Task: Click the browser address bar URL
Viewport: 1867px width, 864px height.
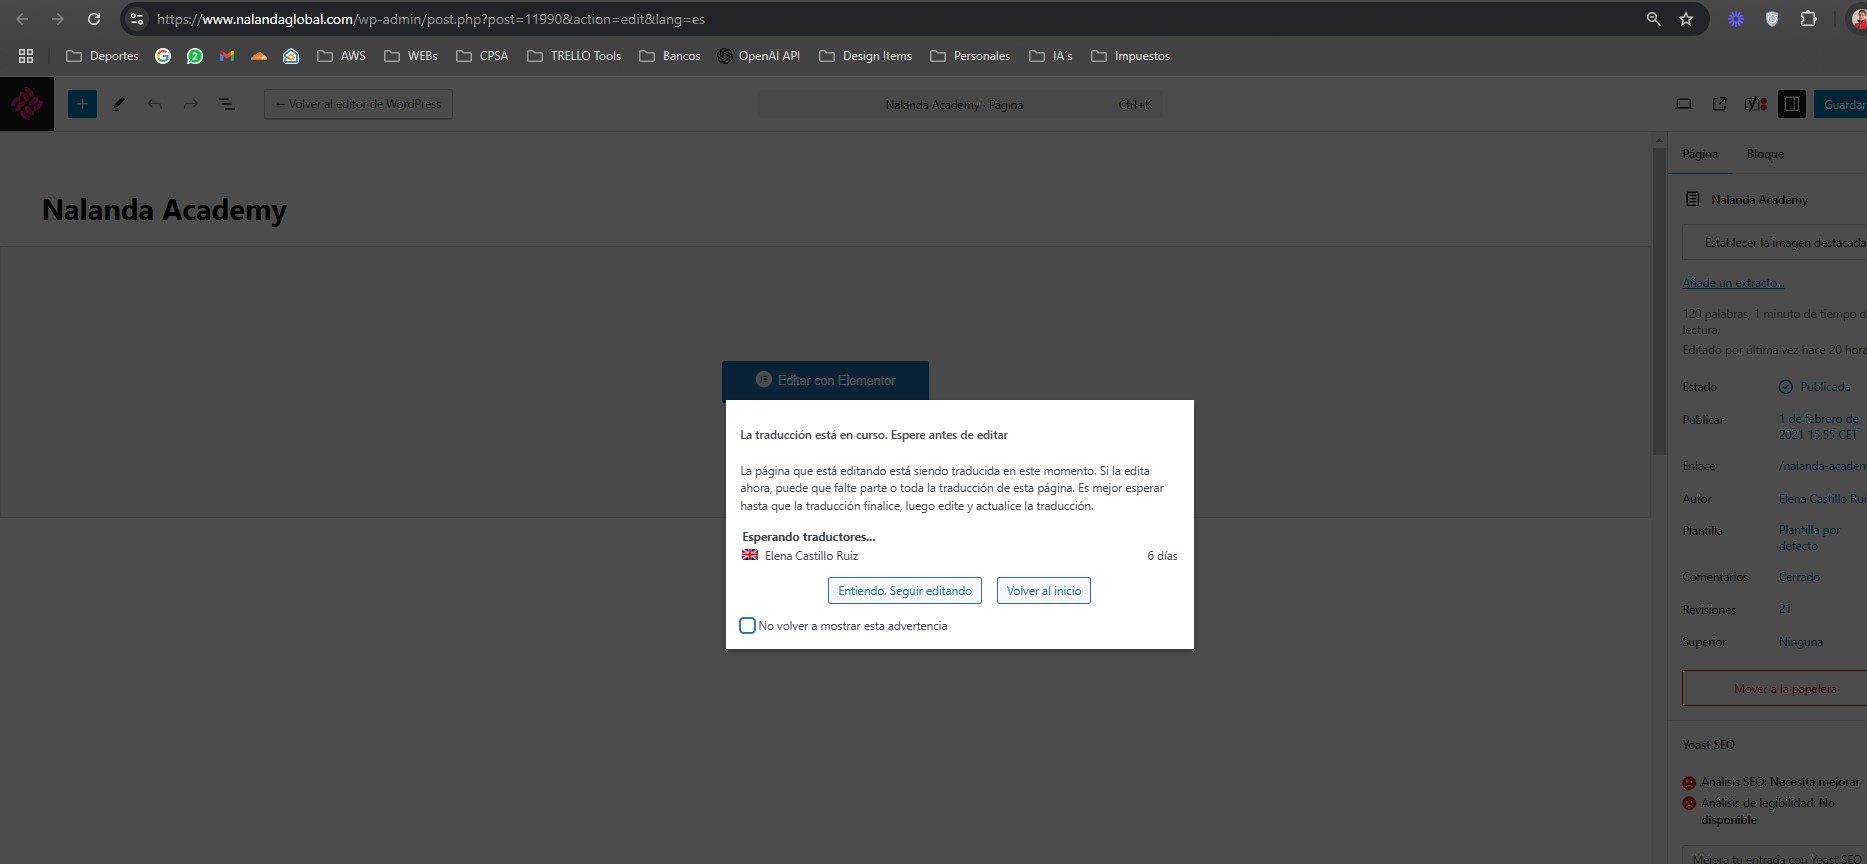Action: (431, 19)
